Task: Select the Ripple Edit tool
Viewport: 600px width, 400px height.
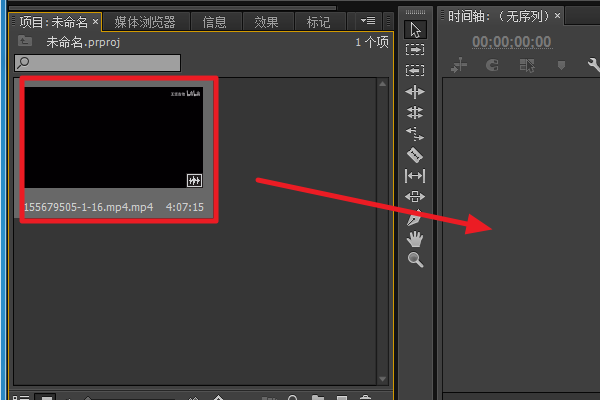Action: (415, 92)
